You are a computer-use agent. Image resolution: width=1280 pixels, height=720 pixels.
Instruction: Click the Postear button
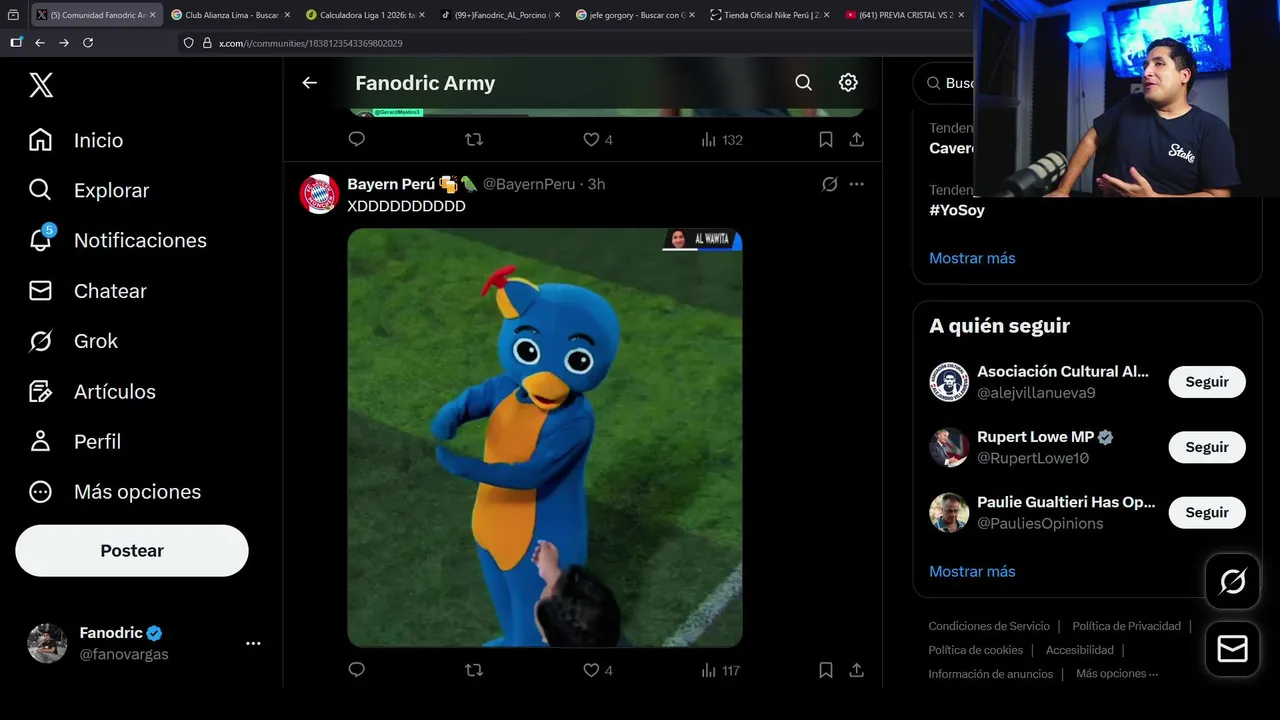tap(132, 550)
